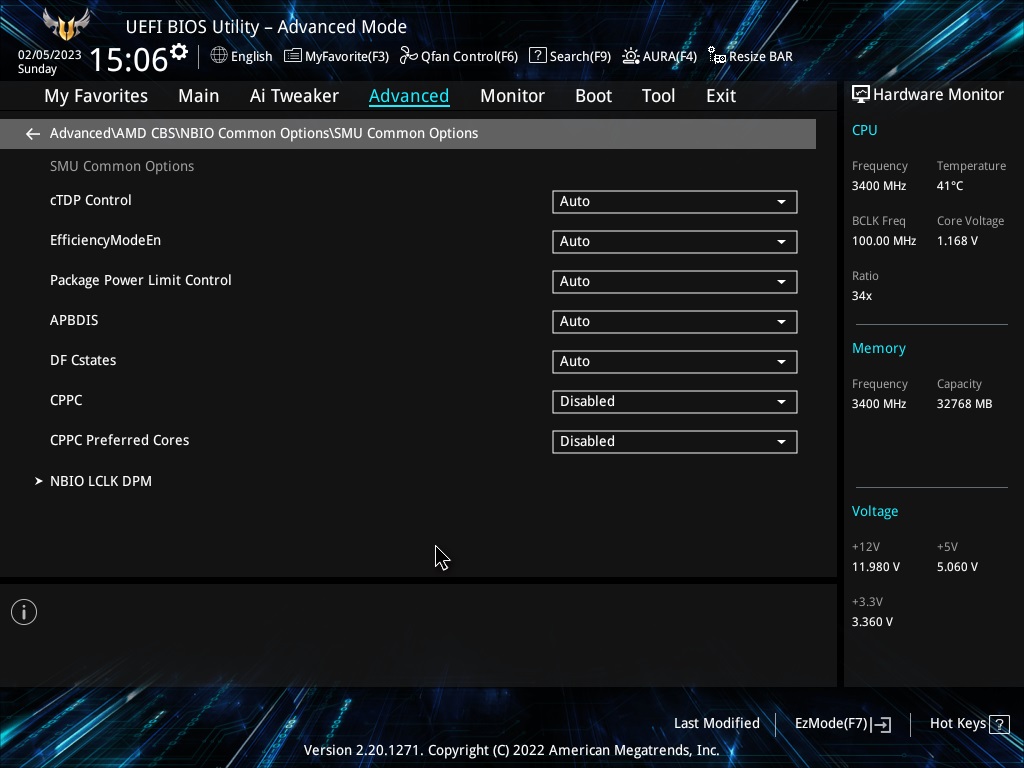Viewport: 1024px width, 768px height.
Task: Click the globe language icon
Action: 219,56
